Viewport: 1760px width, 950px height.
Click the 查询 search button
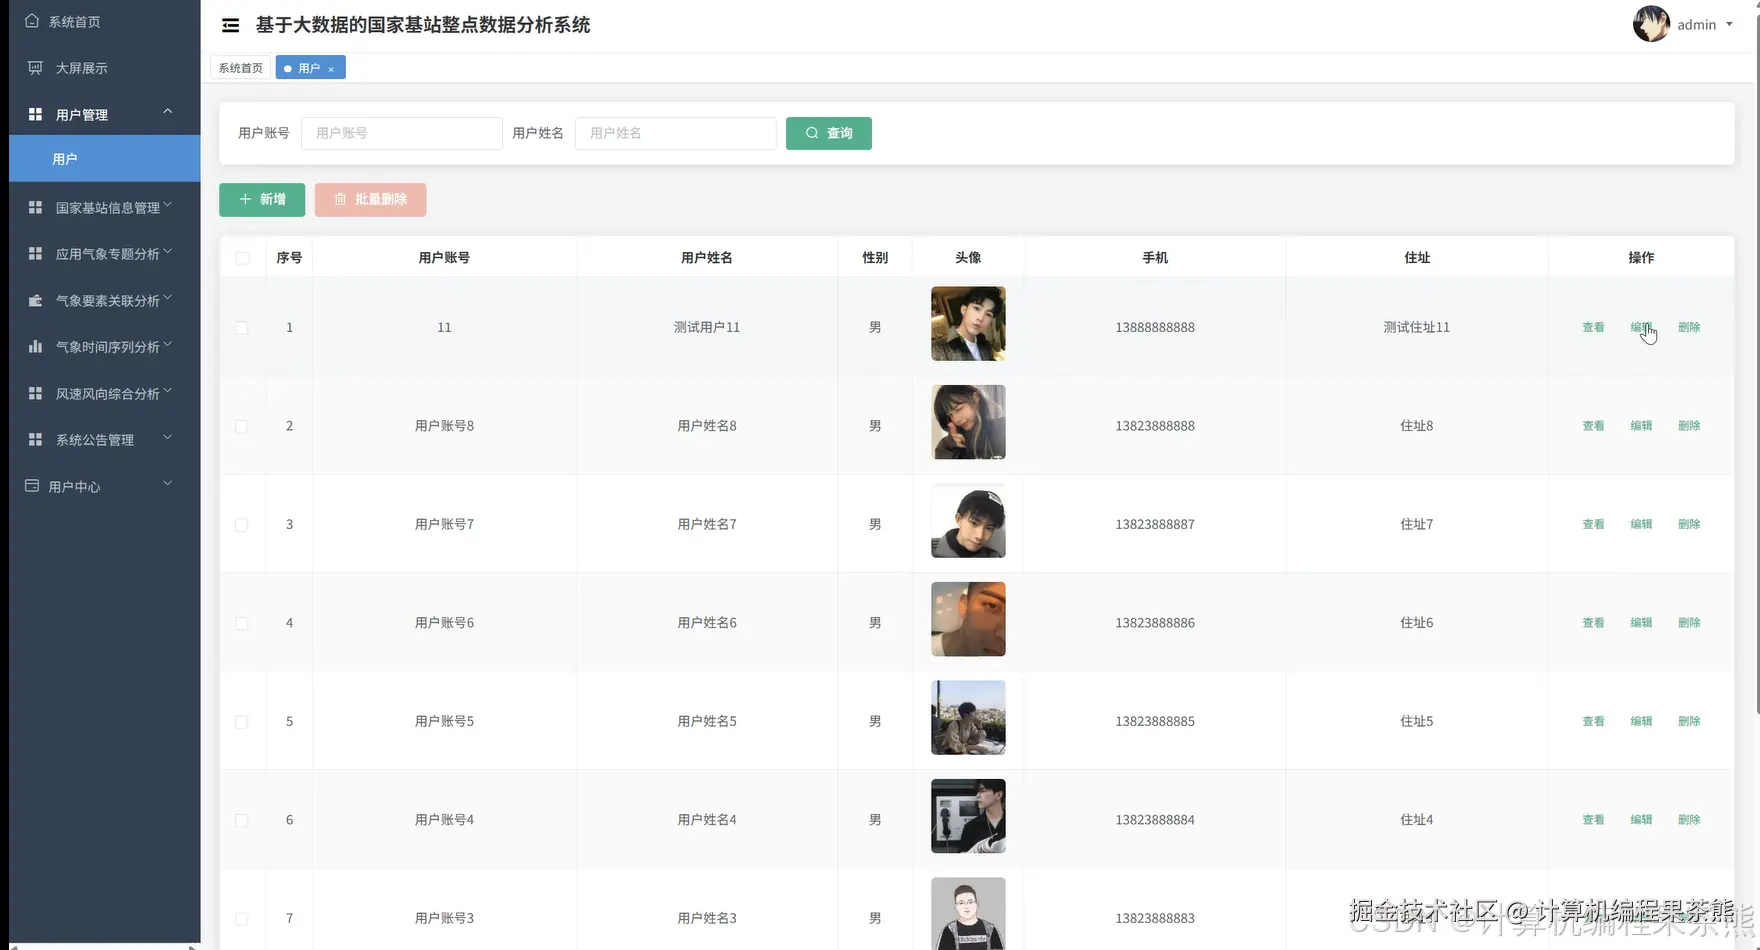829,133
